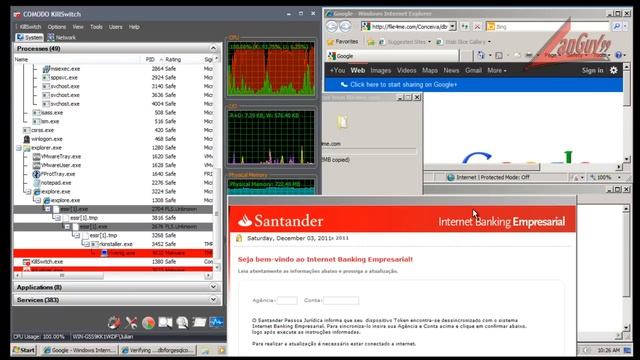This screenshot has width=640, height=360.
Task: Click the IE Help question mark icon
Action: [x=618, y=55]
